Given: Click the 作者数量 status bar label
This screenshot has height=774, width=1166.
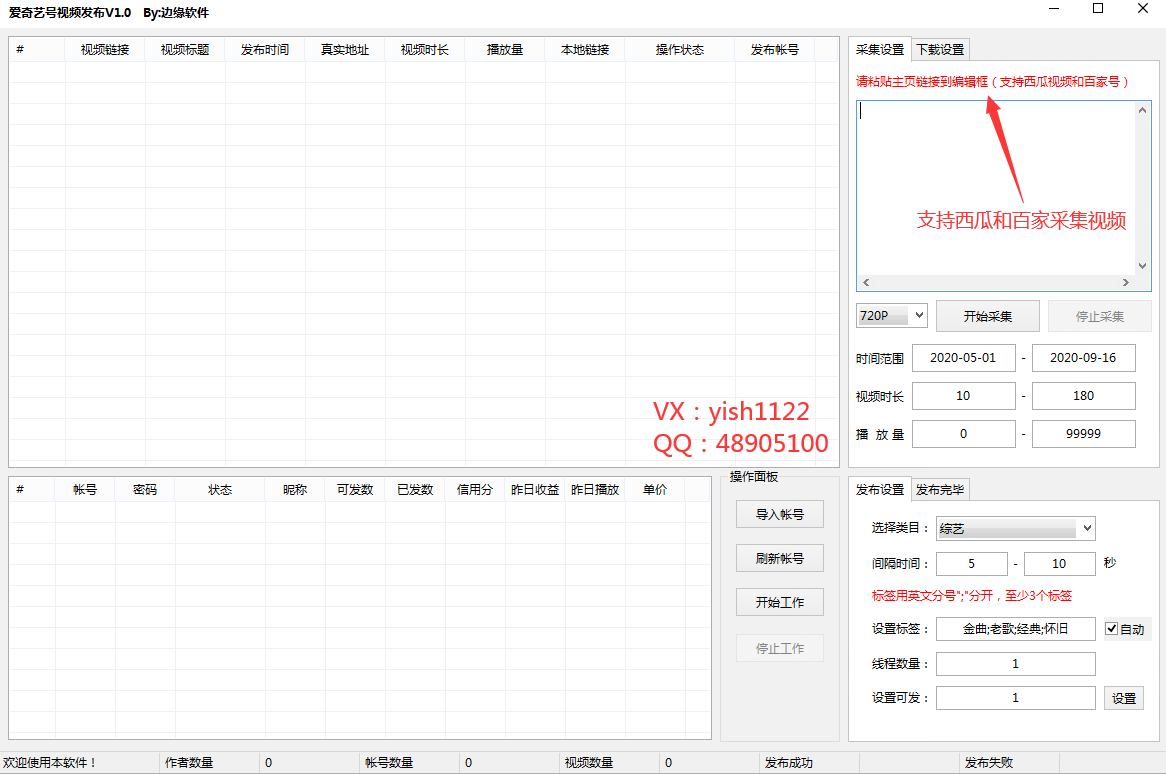Looking at the screenshot, I should (189, 763).
